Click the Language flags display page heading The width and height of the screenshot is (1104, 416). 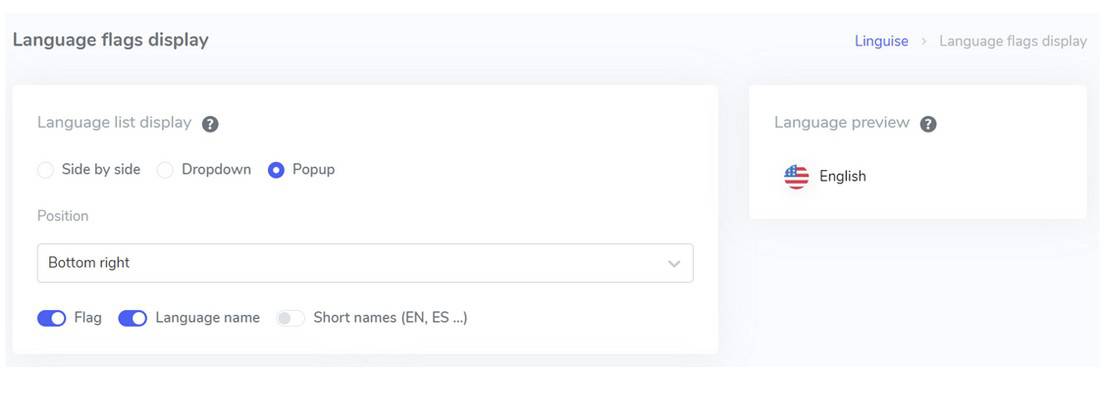(111, 39)
